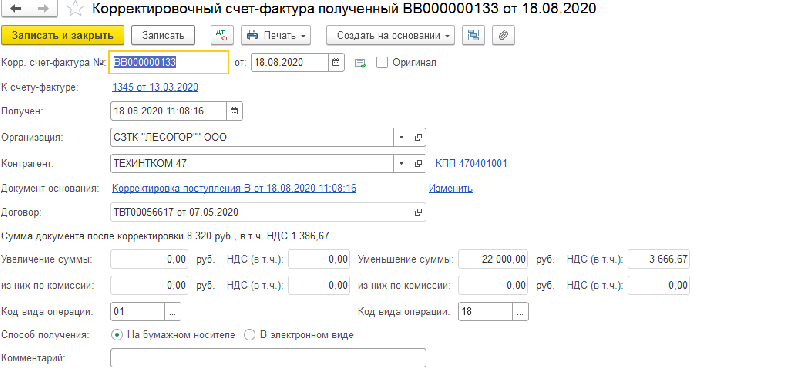
Task: Click the Увеличение суммы amount field
Action: coord(149,259)
